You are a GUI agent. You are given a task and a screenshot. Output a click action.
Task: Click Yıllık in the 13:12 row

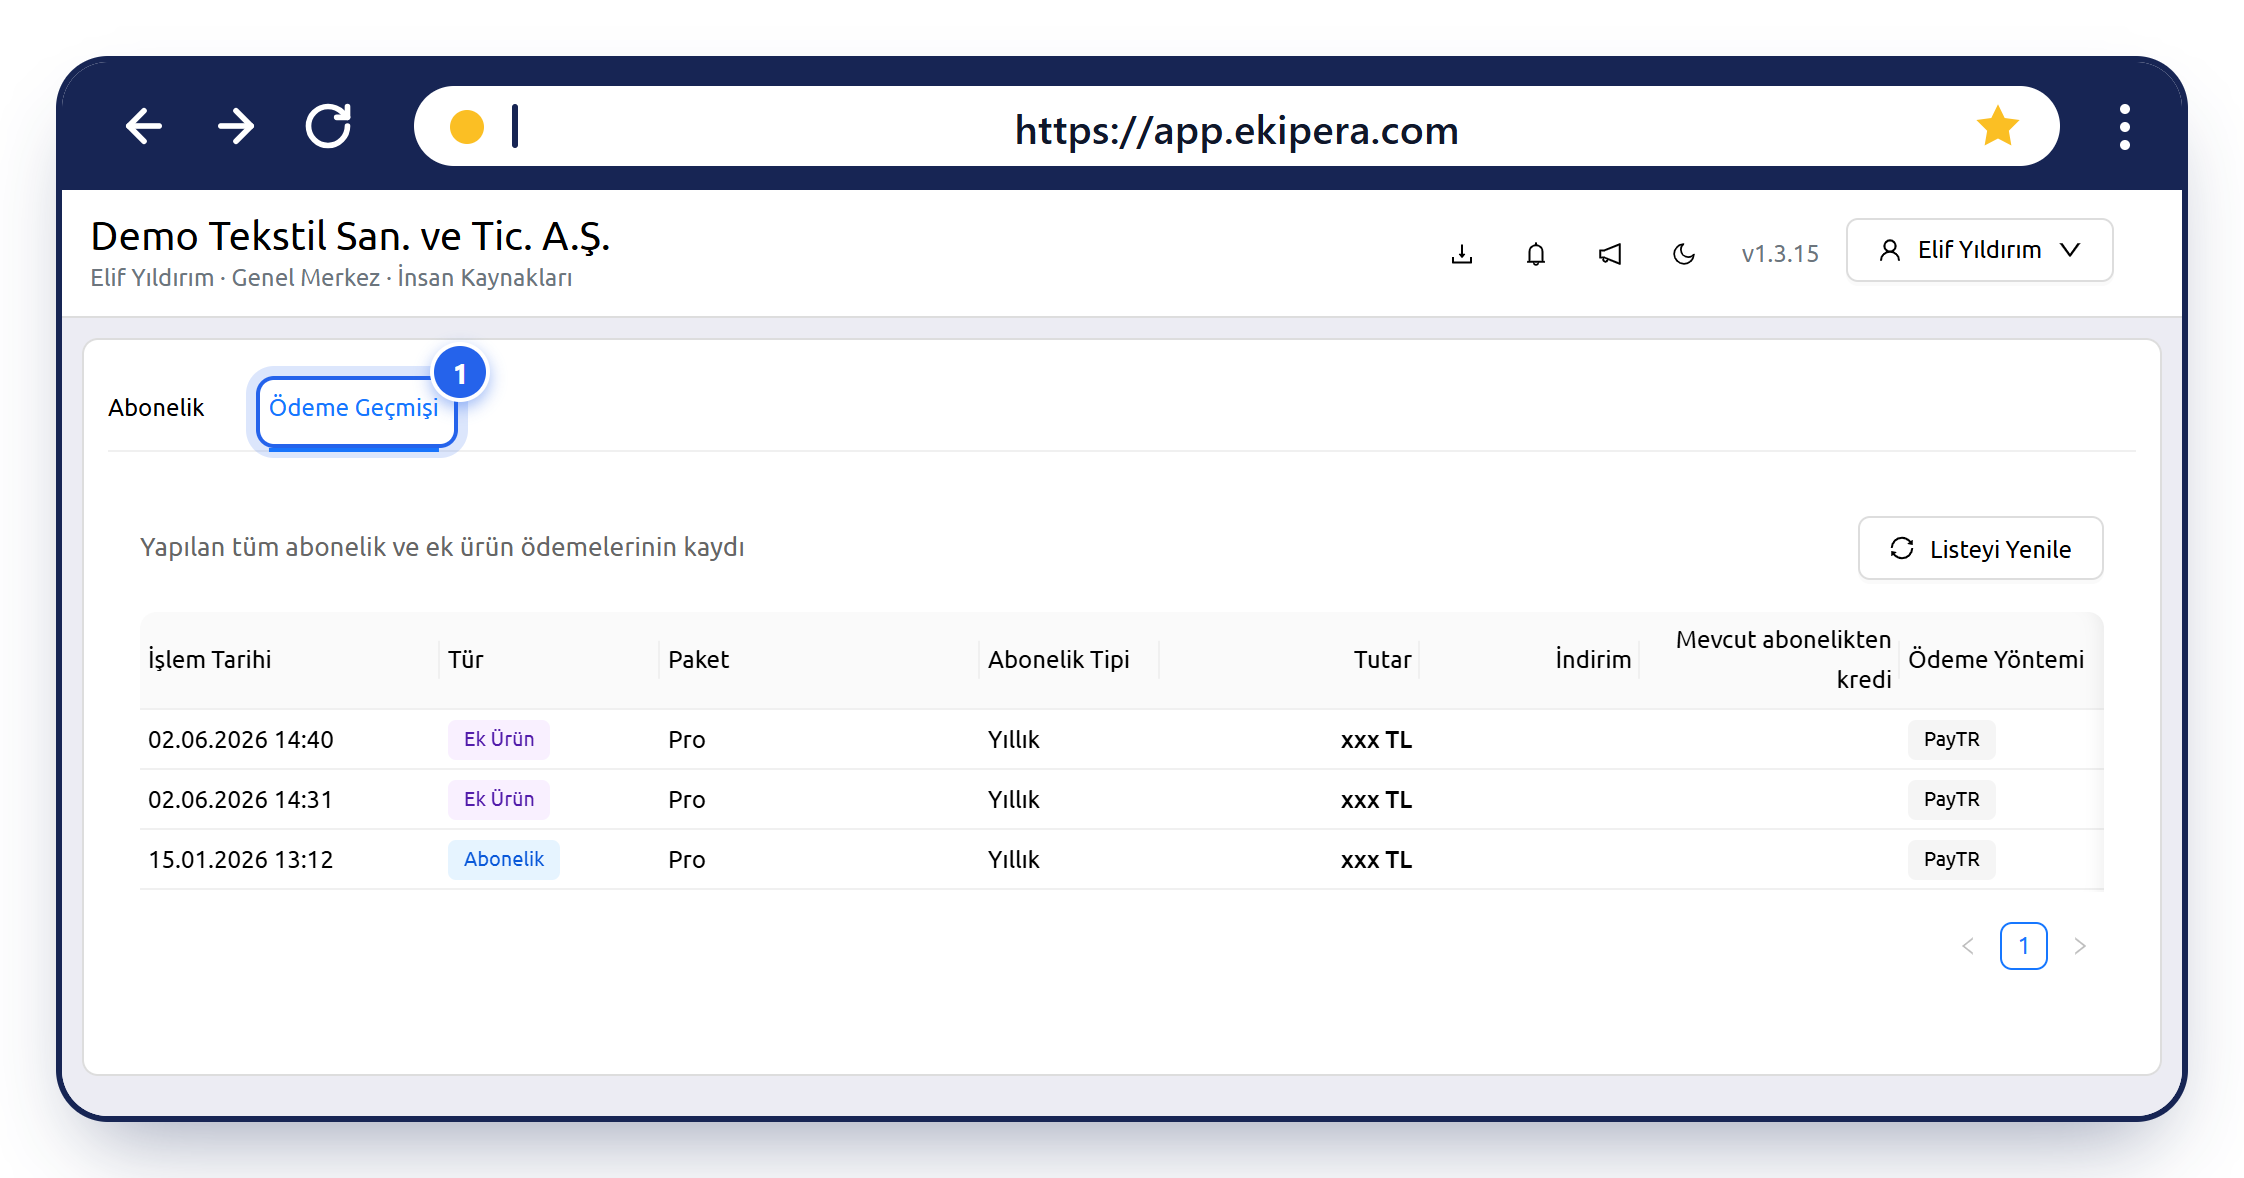tap(1014, 860)
